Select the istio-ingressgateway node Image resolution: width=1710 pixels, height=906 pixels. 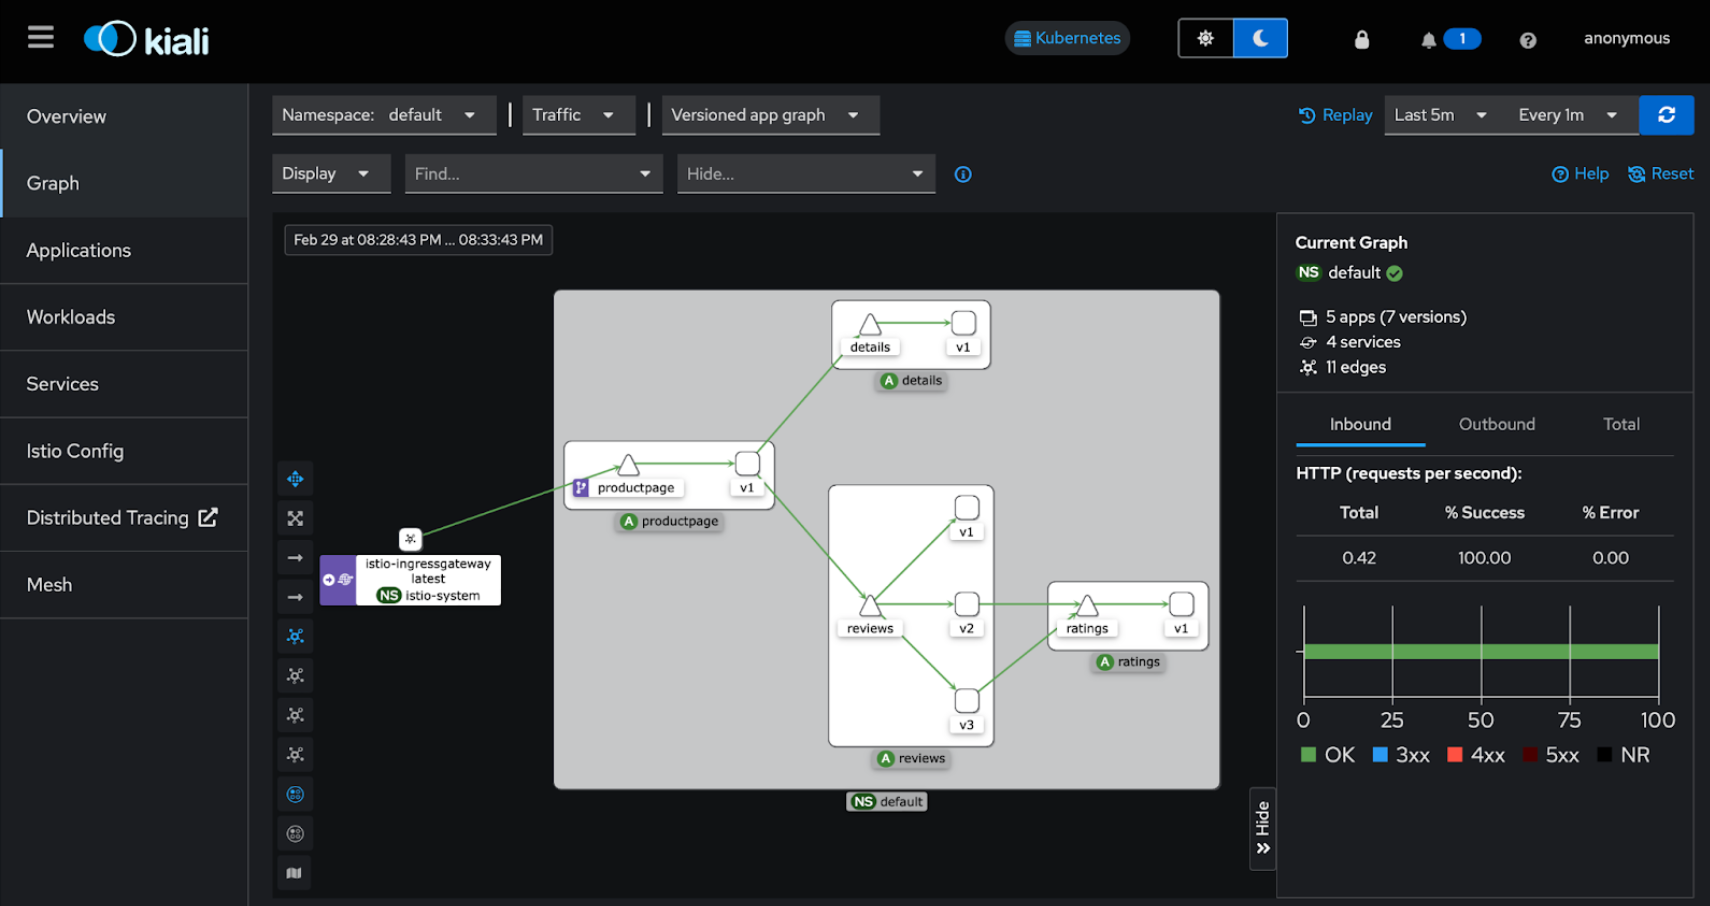[x=410, y=580]
